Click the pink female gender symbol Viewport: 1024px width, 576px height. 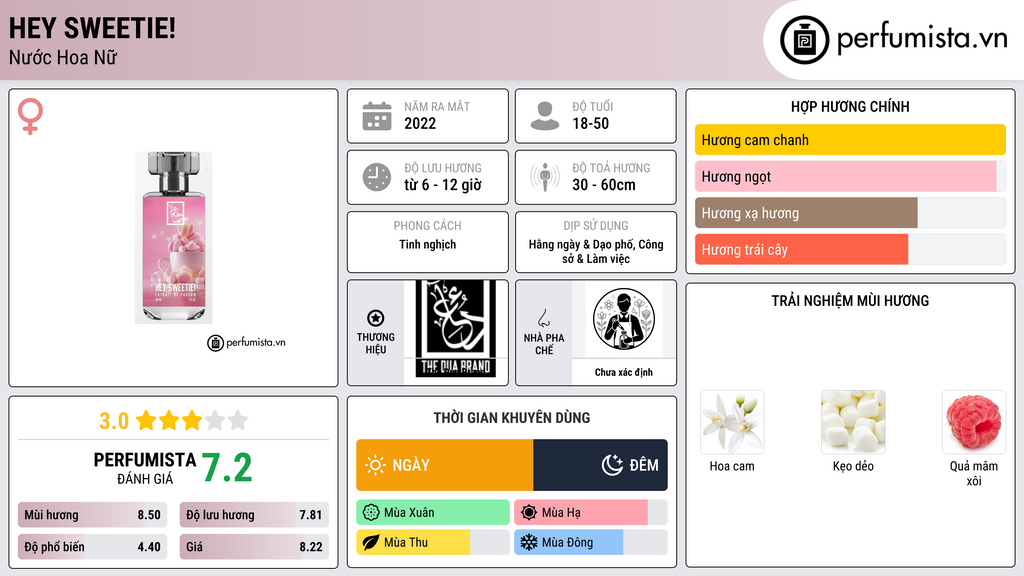coord(30,116)
